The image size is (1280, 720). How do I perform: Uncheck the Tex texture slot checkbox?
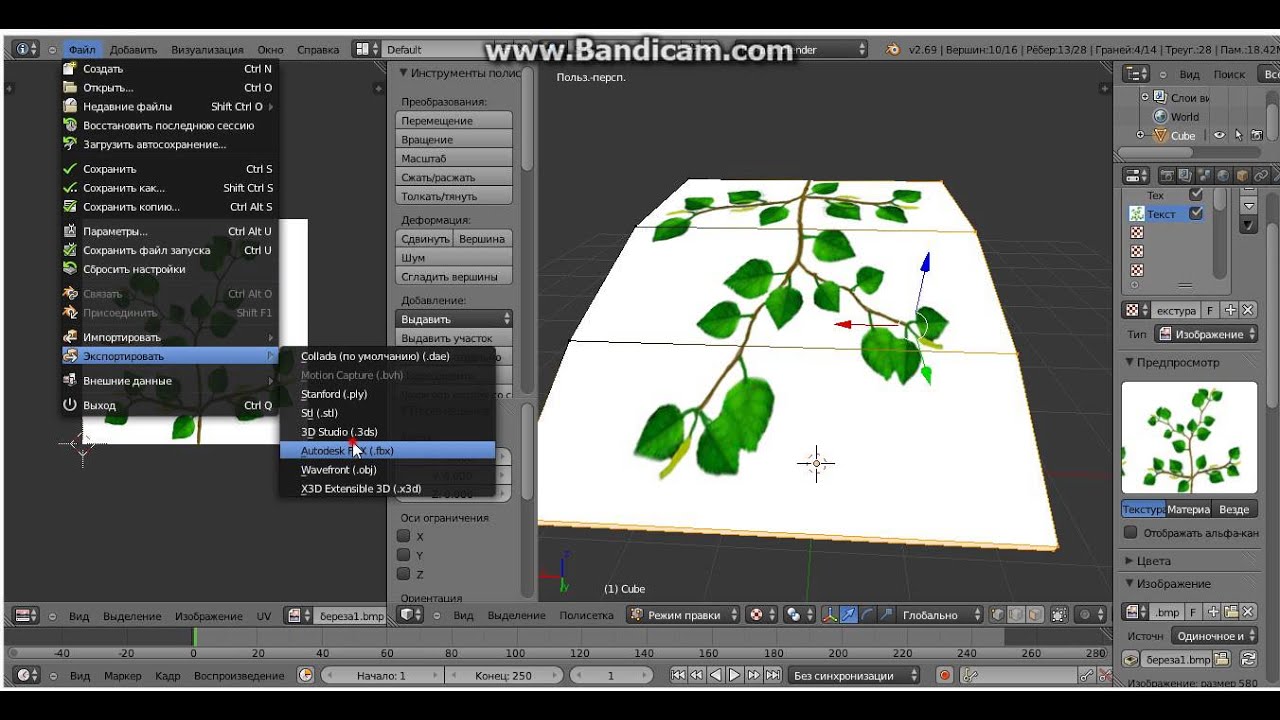pos(1195,194)
